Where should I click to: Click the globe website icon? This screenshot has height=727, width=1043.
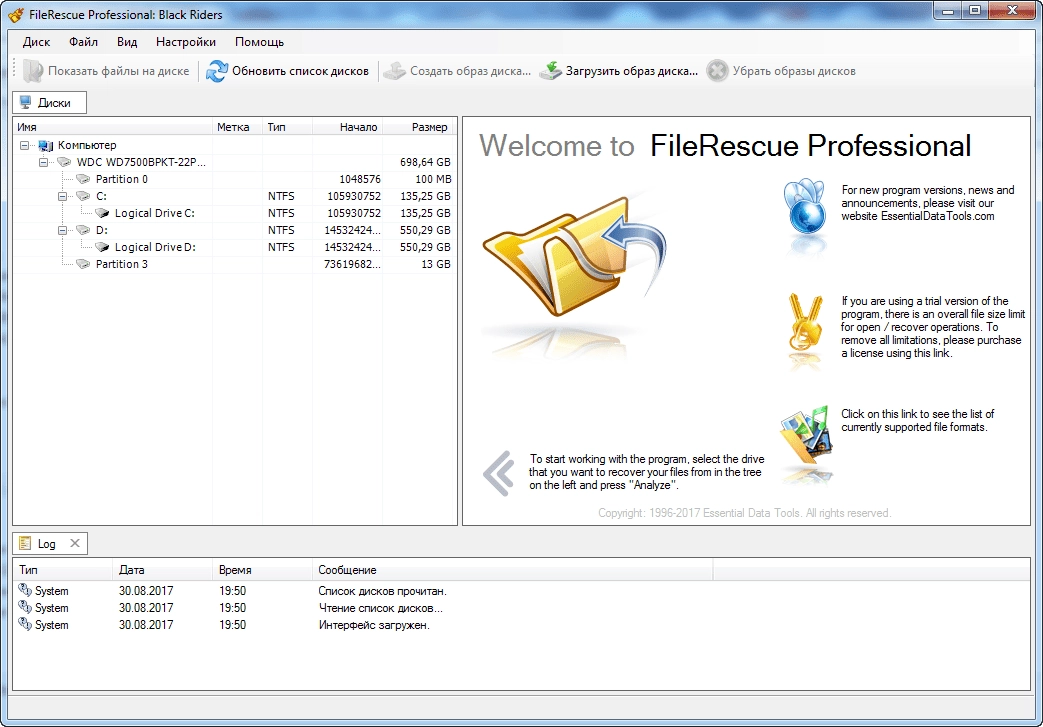805,206
